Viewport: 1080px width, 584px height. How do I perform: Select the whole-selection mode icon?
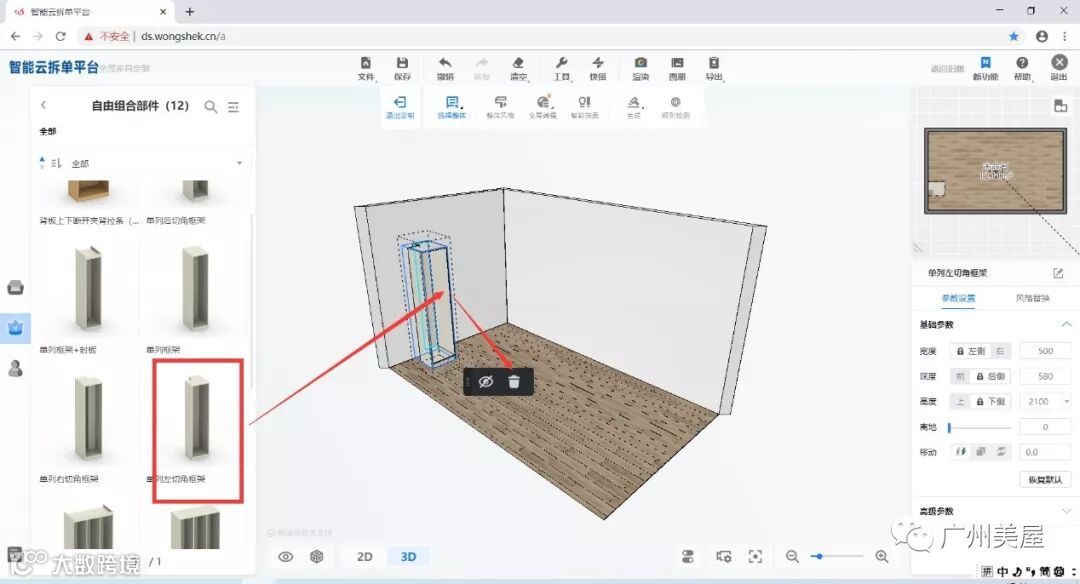452,107
